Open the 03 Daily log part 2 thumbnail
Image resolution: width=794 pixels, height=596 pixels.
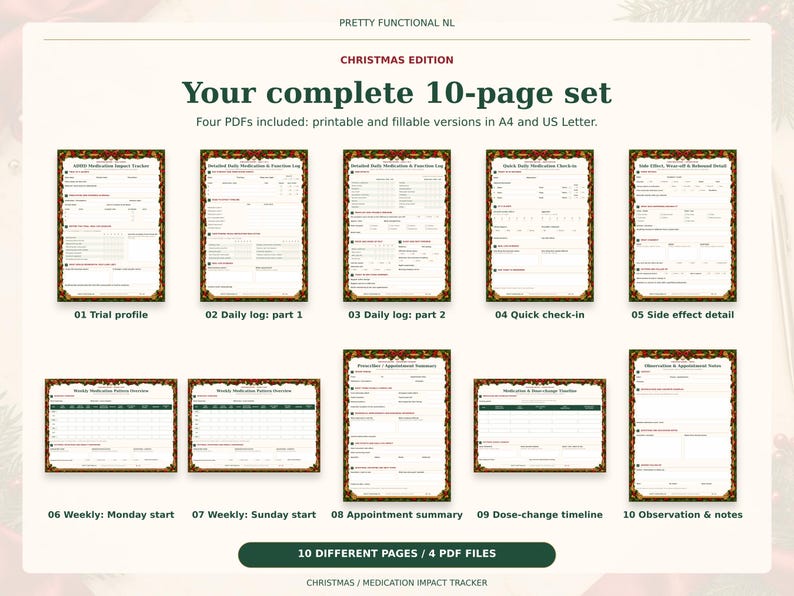tap(397, 226)
